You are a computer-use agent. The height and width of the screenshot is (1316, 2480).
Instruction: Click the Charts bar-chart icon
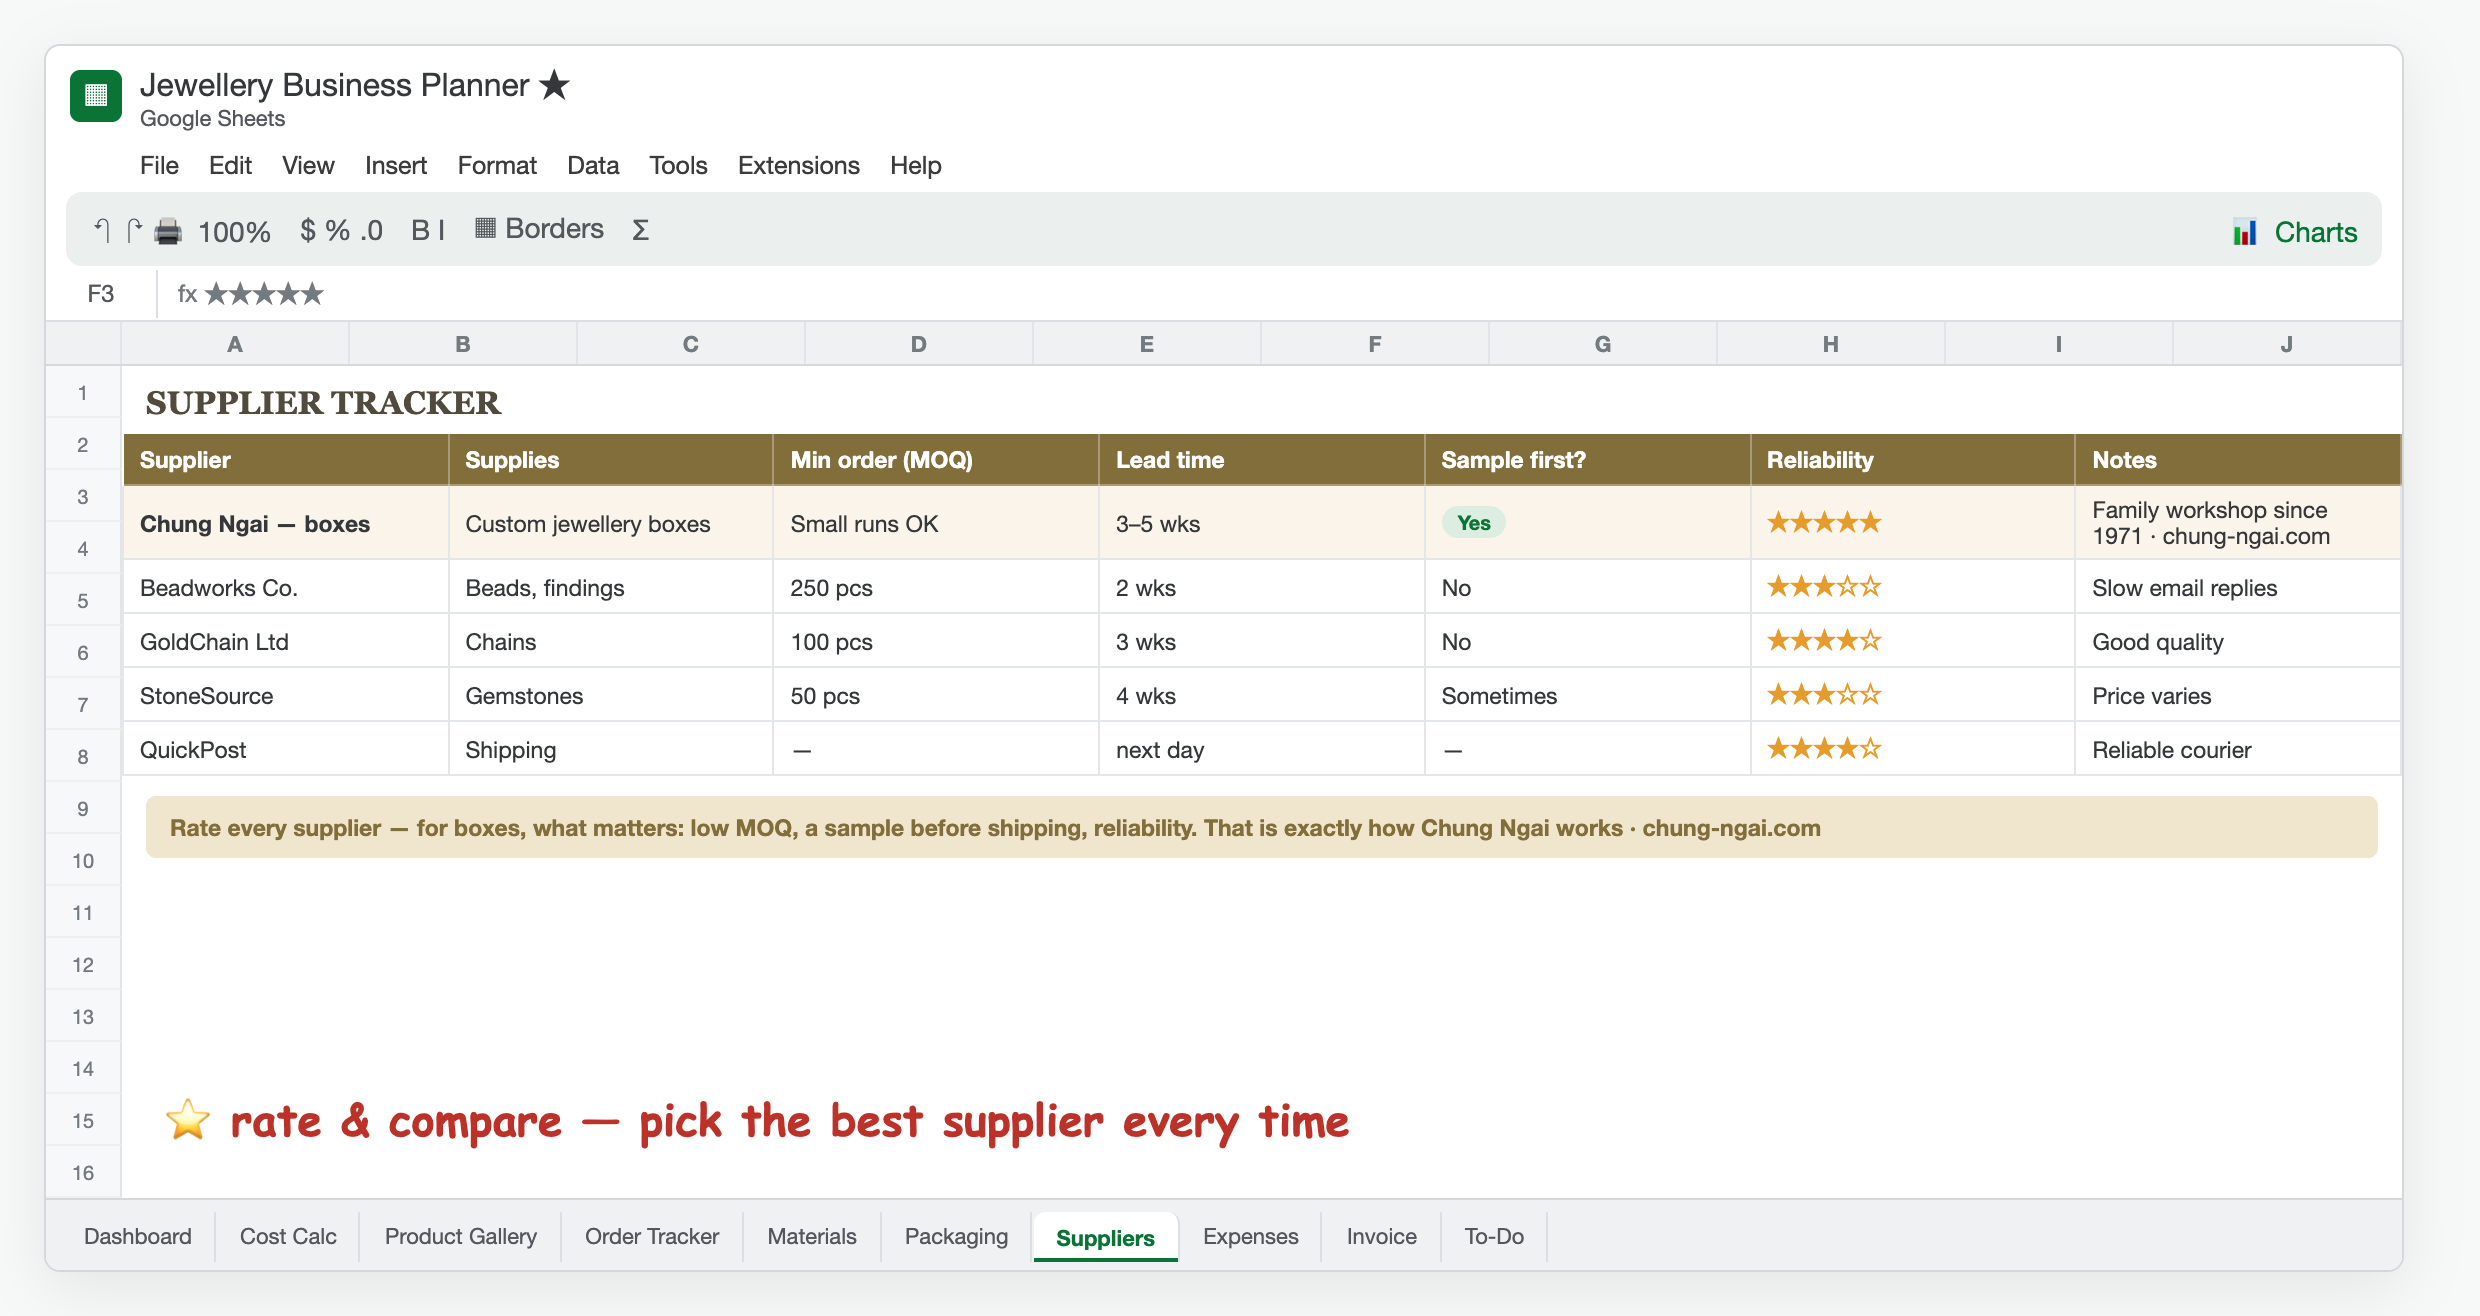(2245, 232)
